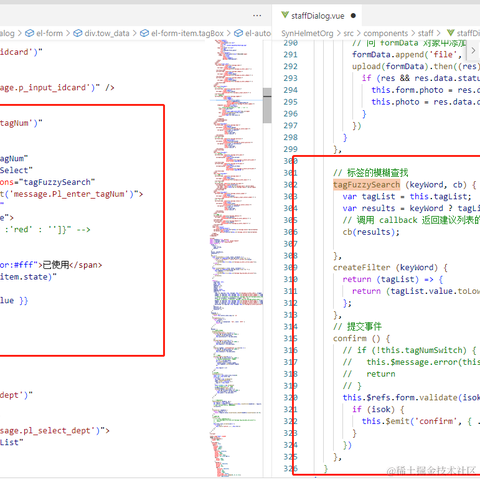
Task: Click the Vue file icon on staffDialog.vue tab
Action: (x=285, y=15)
